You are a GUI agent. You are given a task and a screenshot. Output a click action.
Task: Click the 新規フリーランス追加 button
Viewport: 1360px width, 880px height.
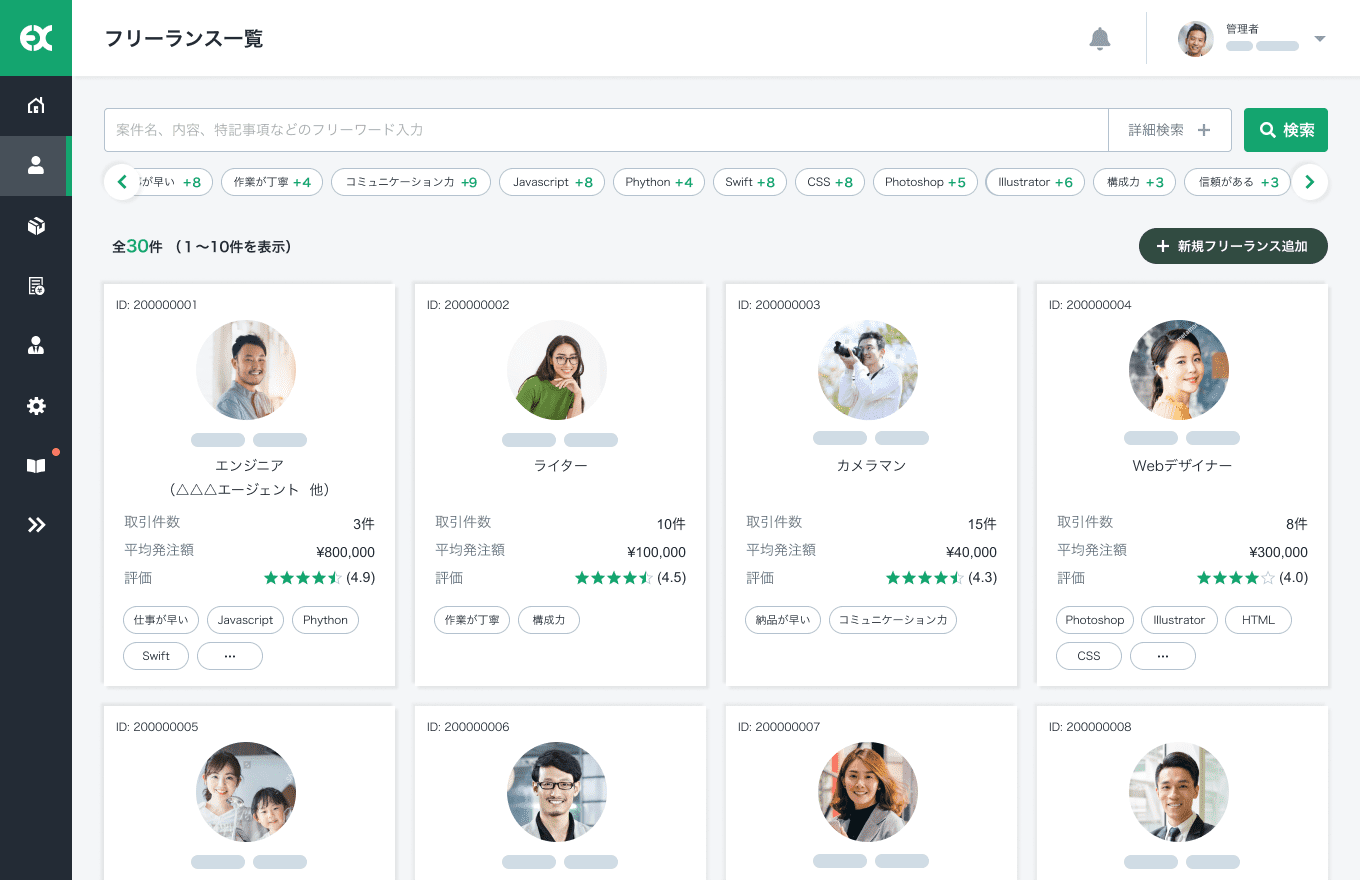click(x=1232, y=246)
